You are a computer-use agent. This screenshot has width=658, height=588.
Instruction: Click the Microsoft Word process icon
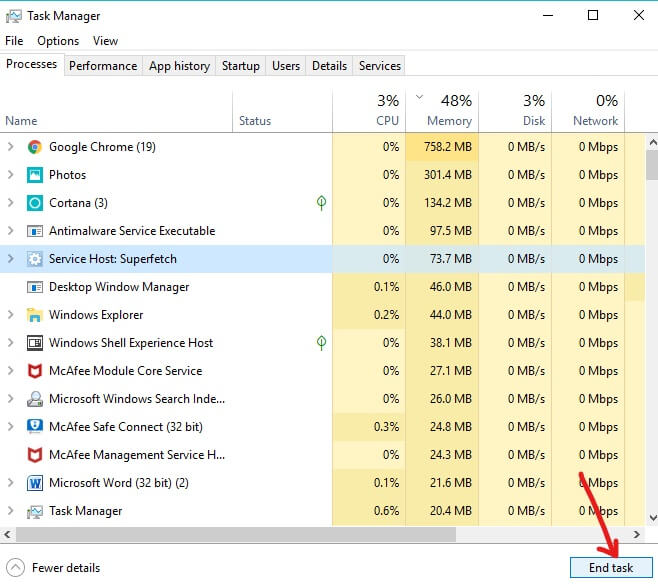[34, 483]
